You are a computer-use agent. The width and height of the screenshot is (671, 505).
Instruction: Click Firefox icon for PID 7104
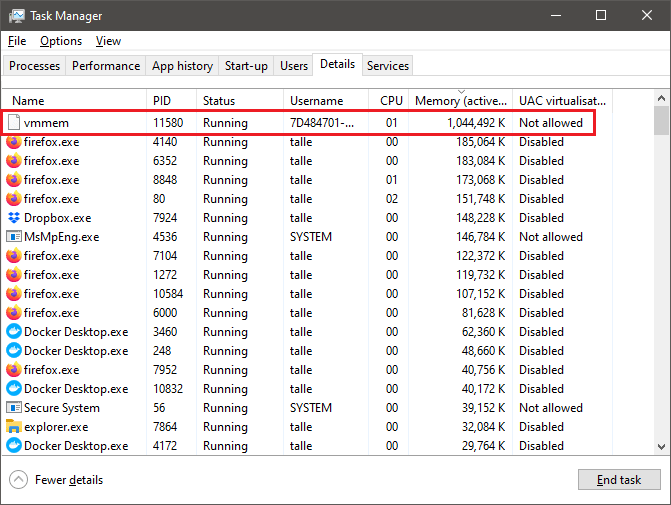click(14, 255)
